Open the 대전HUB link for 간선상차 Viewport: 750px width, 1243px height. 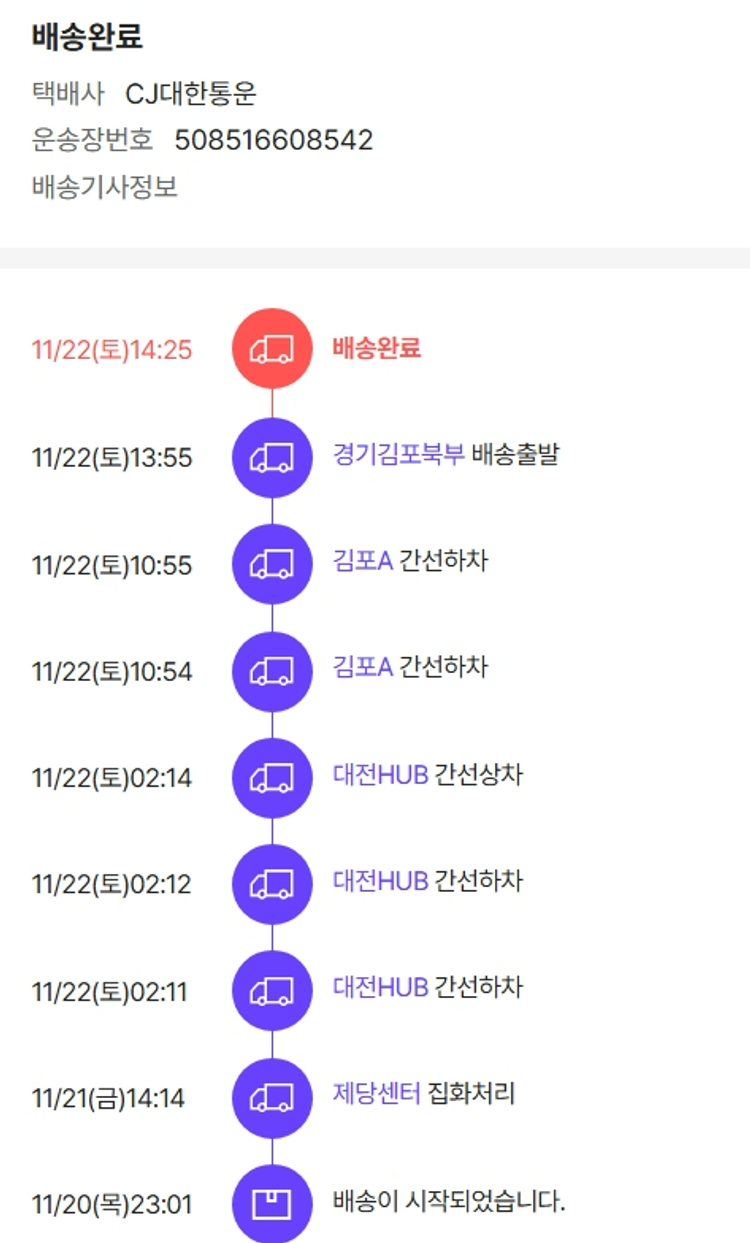380,774
